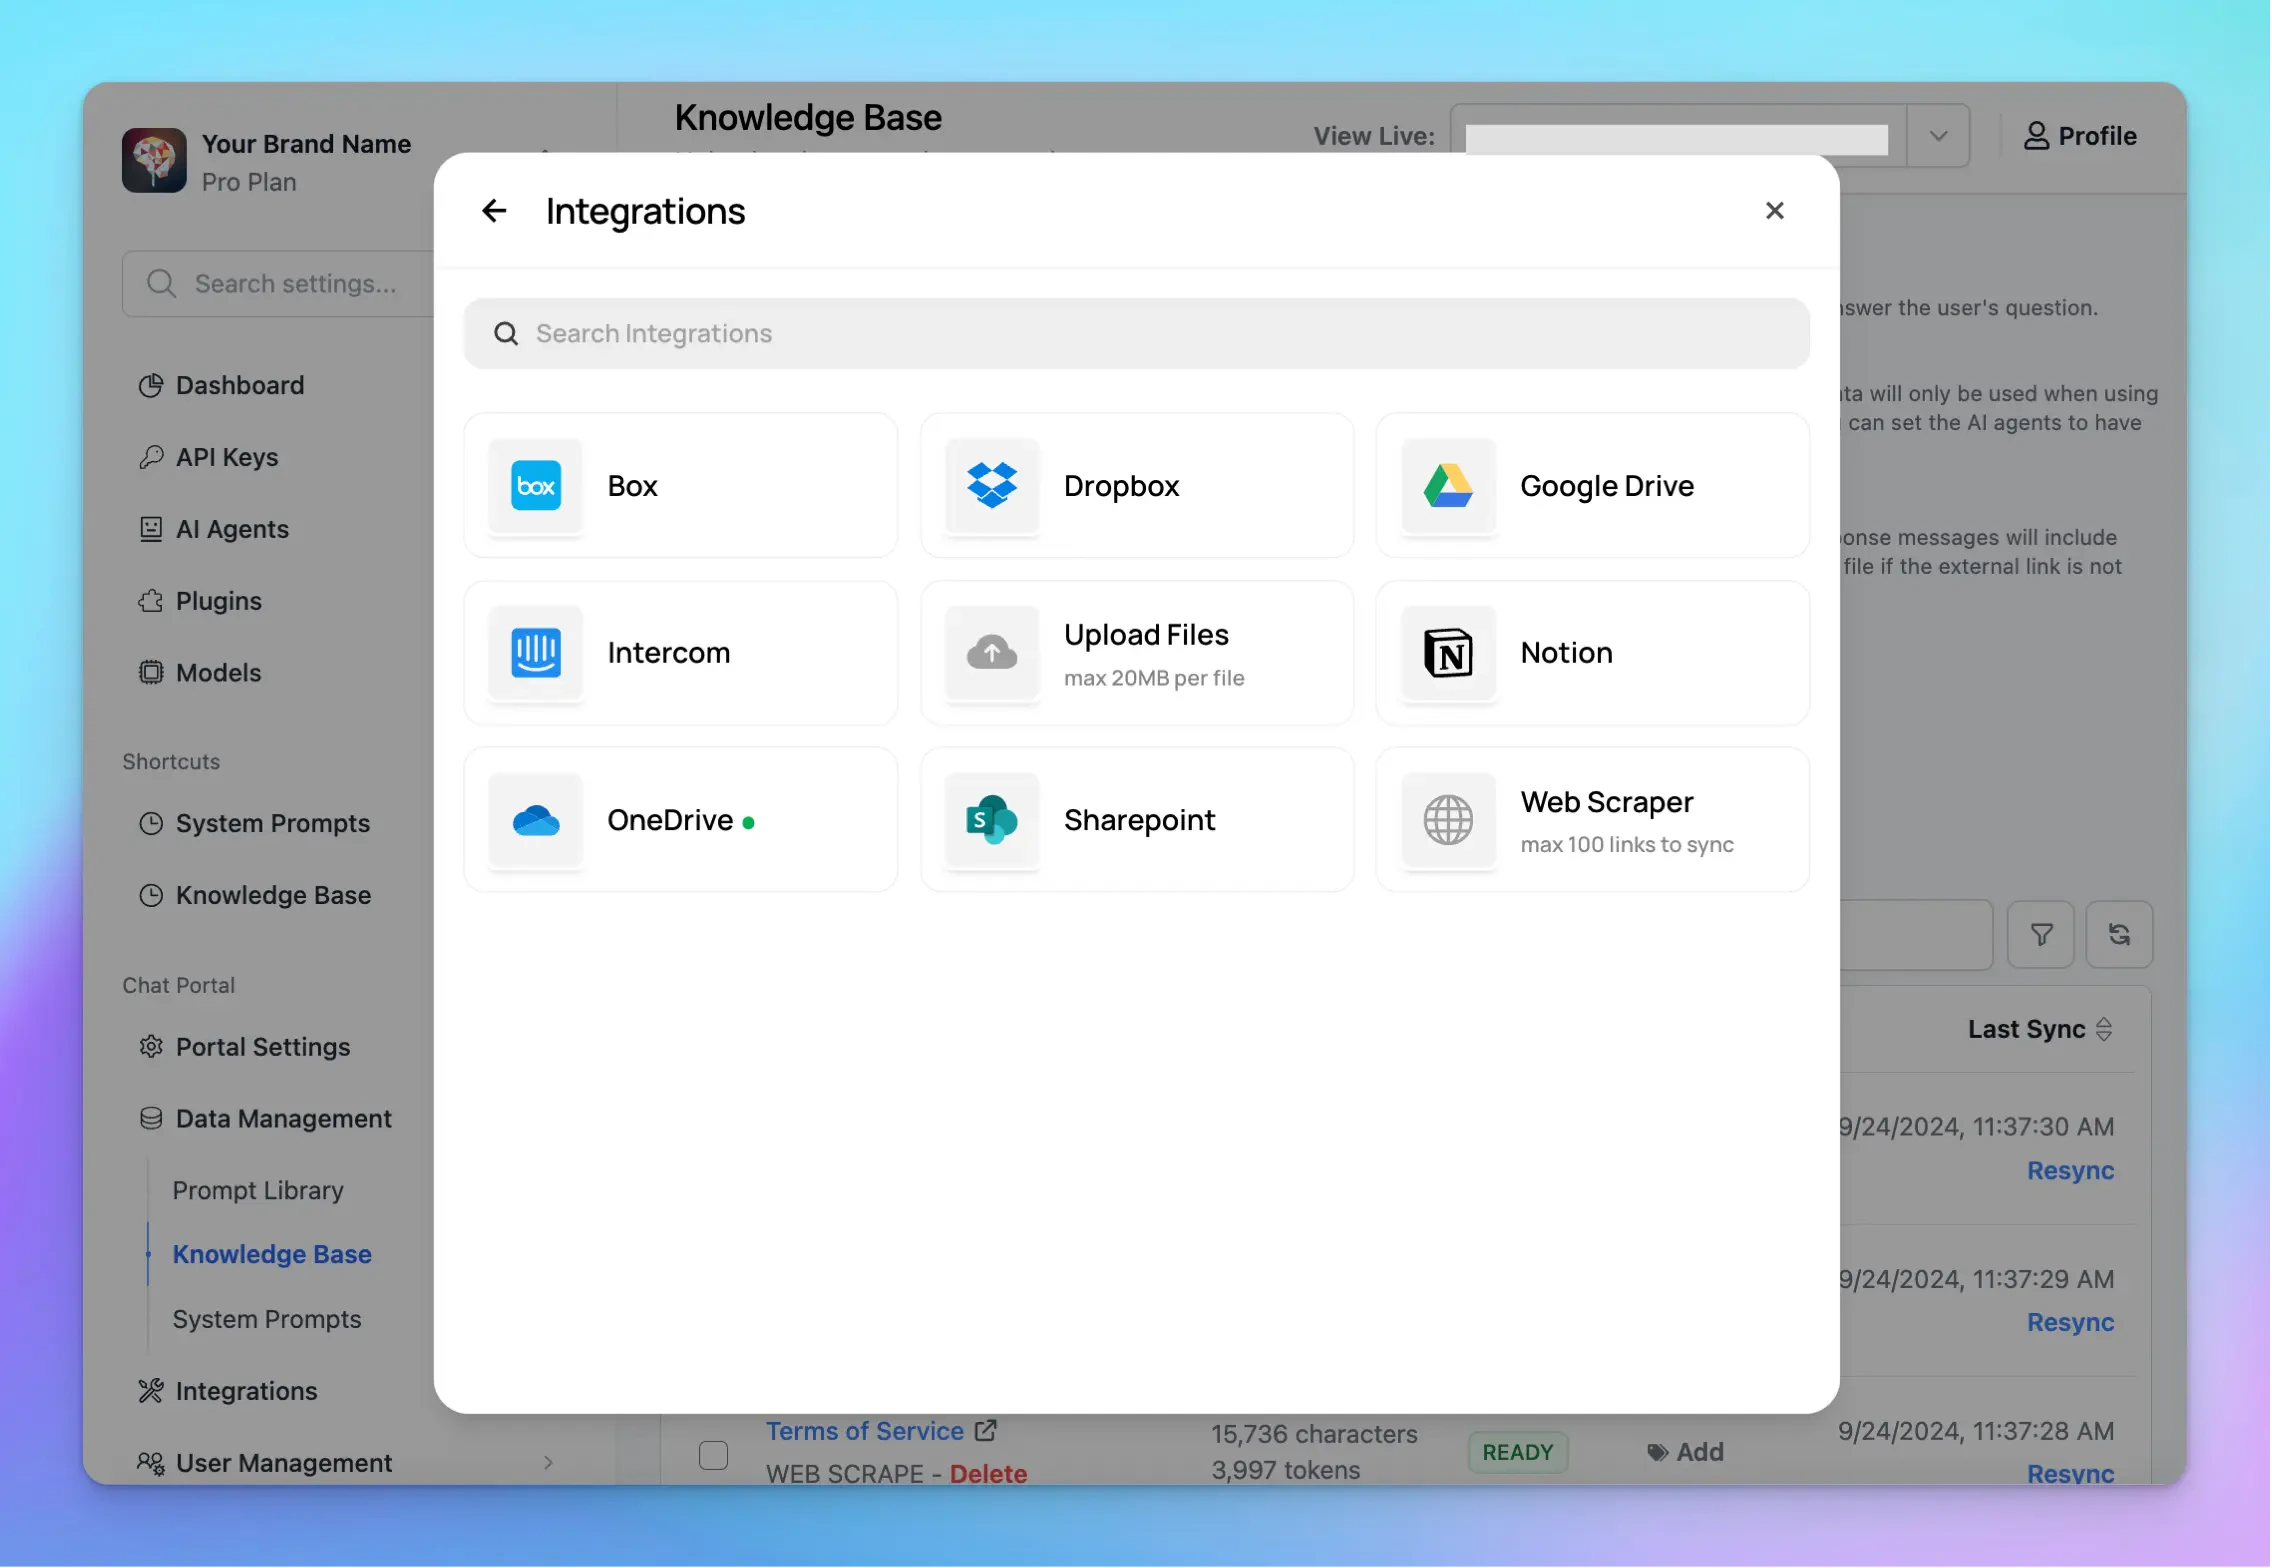Image resolution: width=2272 pixels, height=1568 pixels.
Task: Resync the 11:37:30 AM entry
Action: 2070,1171
